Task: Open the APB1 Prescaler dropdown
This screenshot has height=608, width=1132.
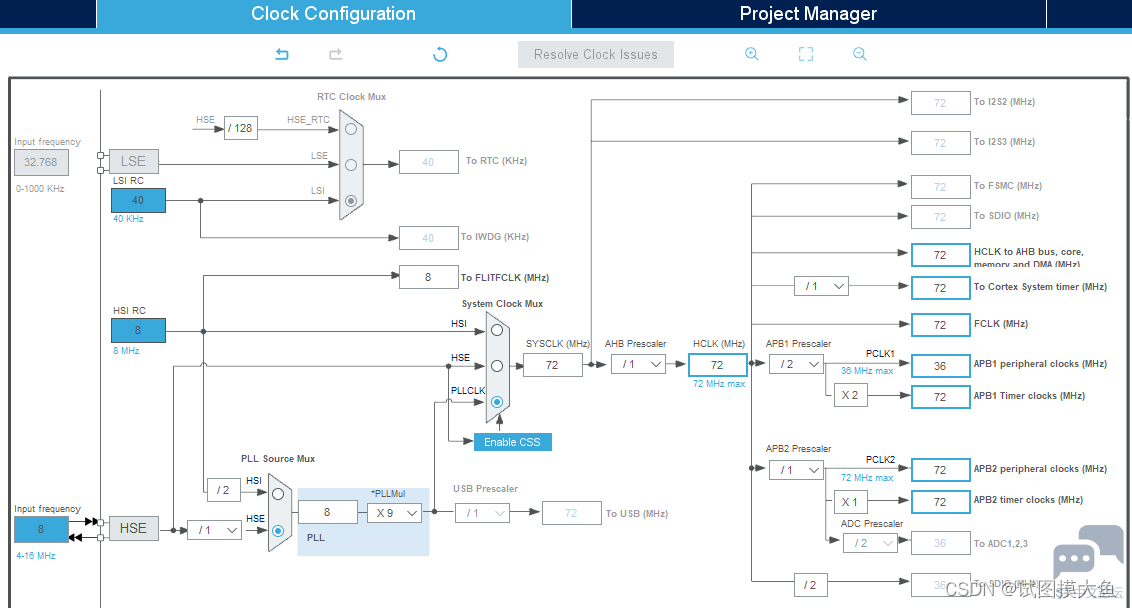Action: [796, 365]
